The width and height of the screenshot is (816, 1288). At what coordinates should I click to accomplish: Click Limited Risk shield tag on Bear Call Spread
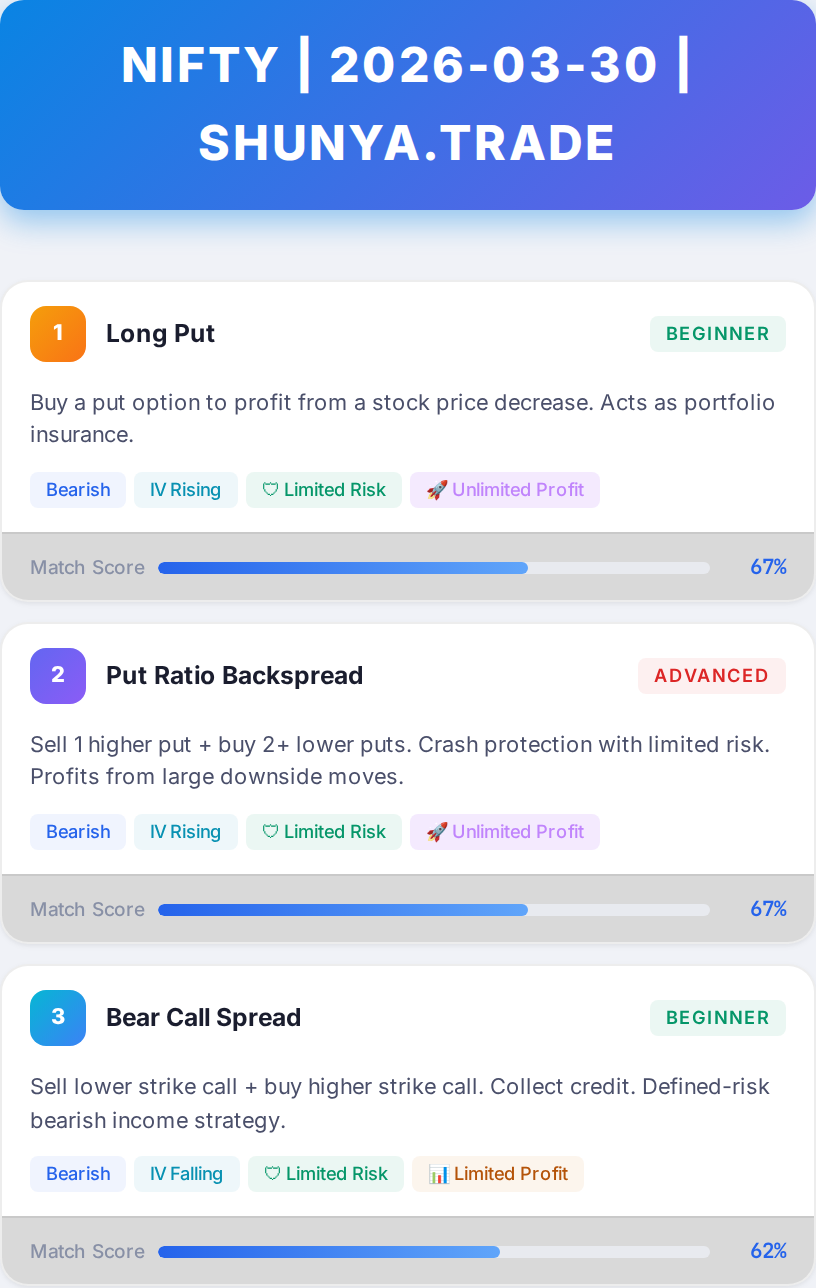click(325, 1174)
